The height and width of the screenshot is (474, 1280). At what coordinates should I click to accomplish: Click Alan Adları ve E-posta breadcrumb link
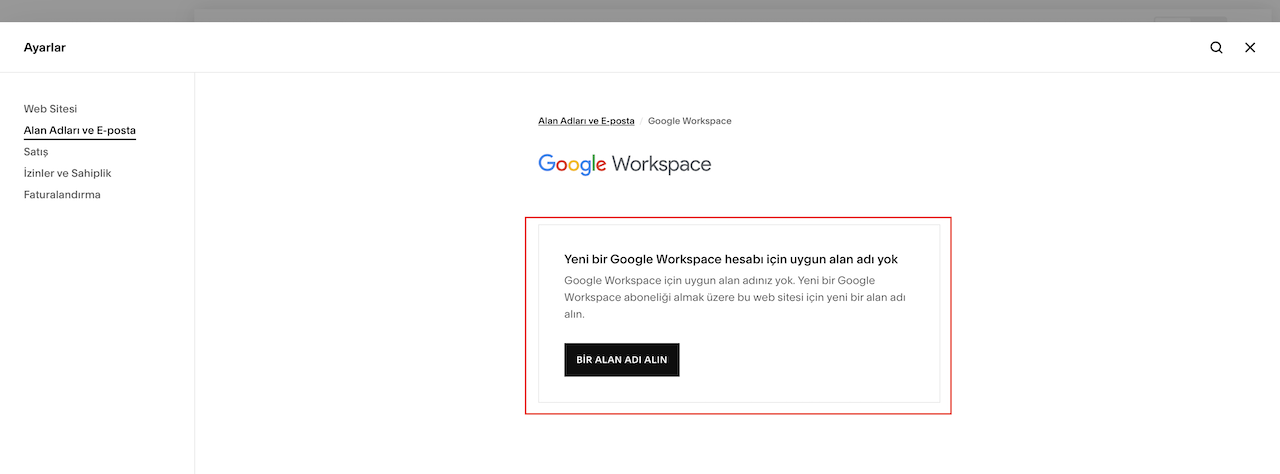[586, 121]
